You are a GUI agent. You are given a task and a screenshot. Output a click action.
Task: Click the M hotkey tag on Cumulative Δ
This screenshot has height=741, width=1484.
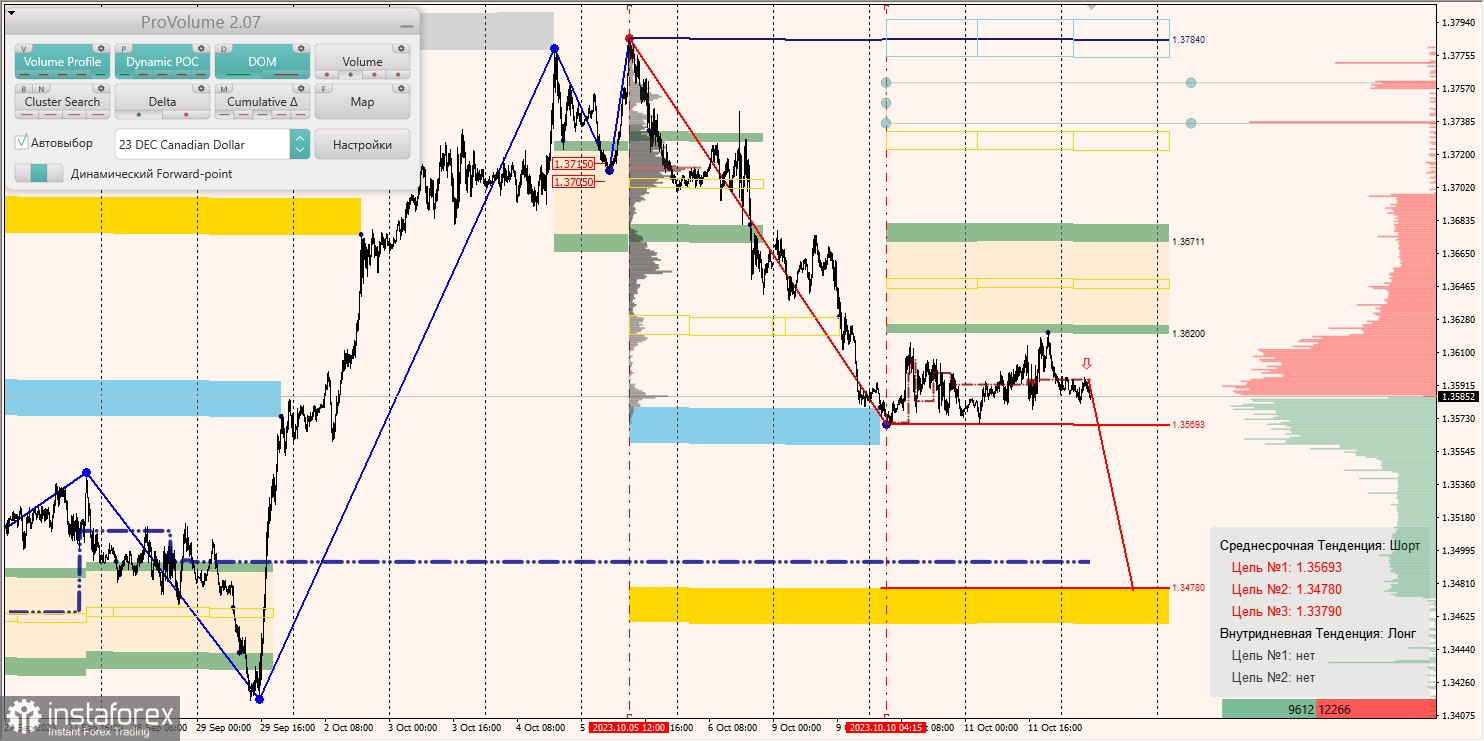click(225, 88)
